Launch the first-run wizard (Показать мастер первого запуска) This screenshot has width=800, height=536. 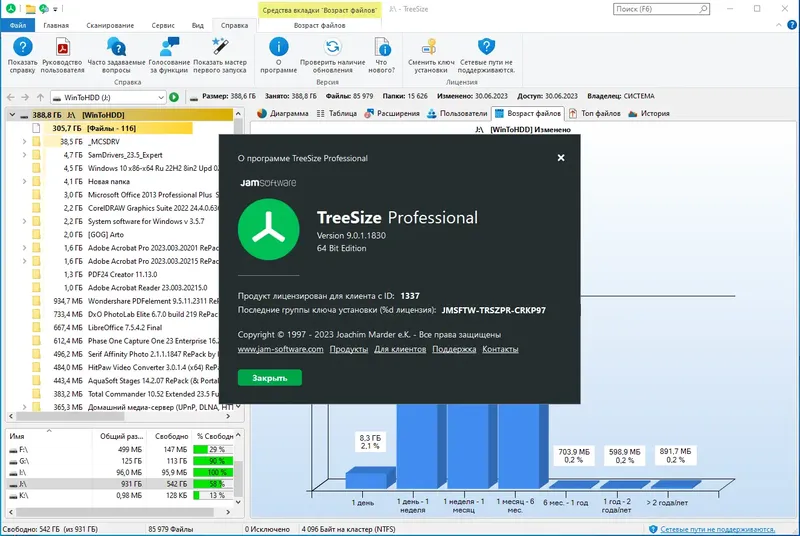pos(220,47)
